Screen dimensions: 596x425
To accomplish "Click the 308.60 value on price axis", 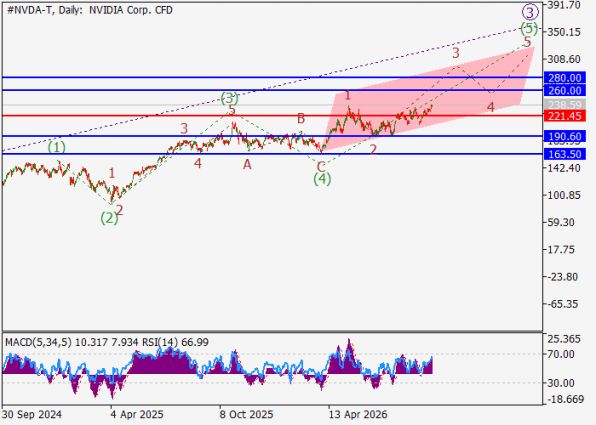I will tap(564, 59).
